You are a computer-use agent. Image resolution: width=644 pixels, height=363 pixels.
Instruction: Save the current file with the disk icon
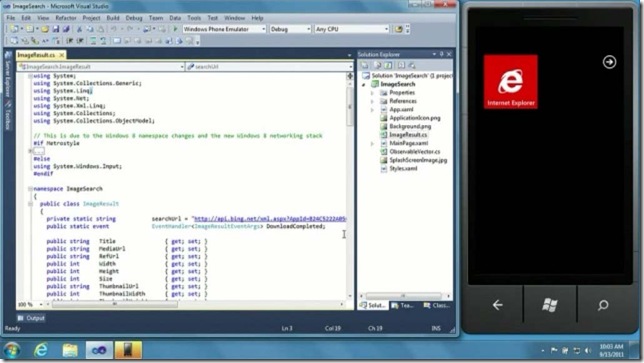[x=55, y=29]
